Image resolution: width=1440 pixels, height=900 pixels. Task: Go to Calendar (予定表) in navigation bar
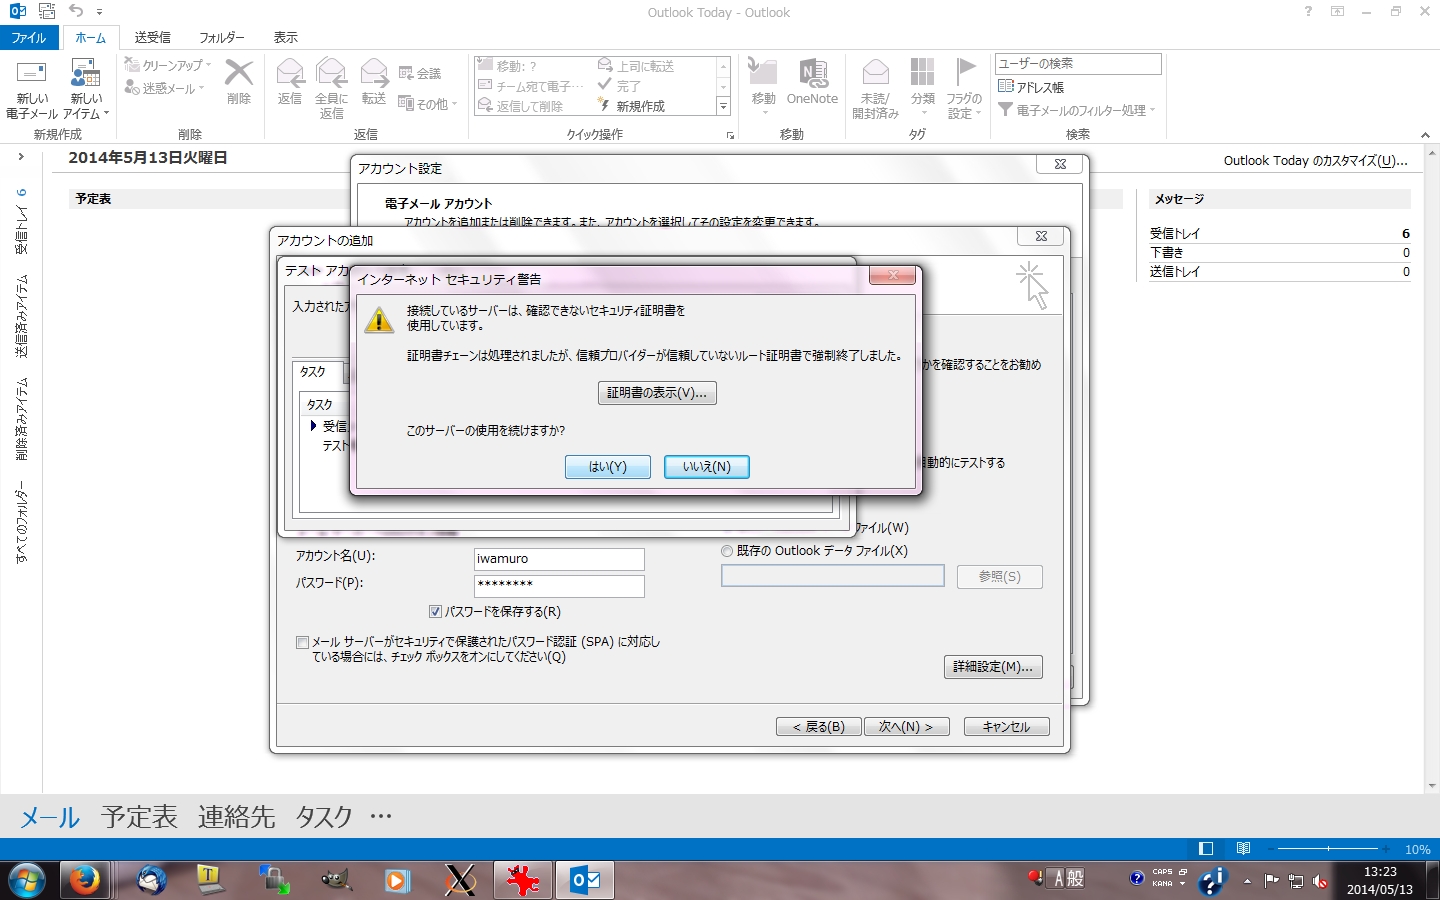coord(139,817)
